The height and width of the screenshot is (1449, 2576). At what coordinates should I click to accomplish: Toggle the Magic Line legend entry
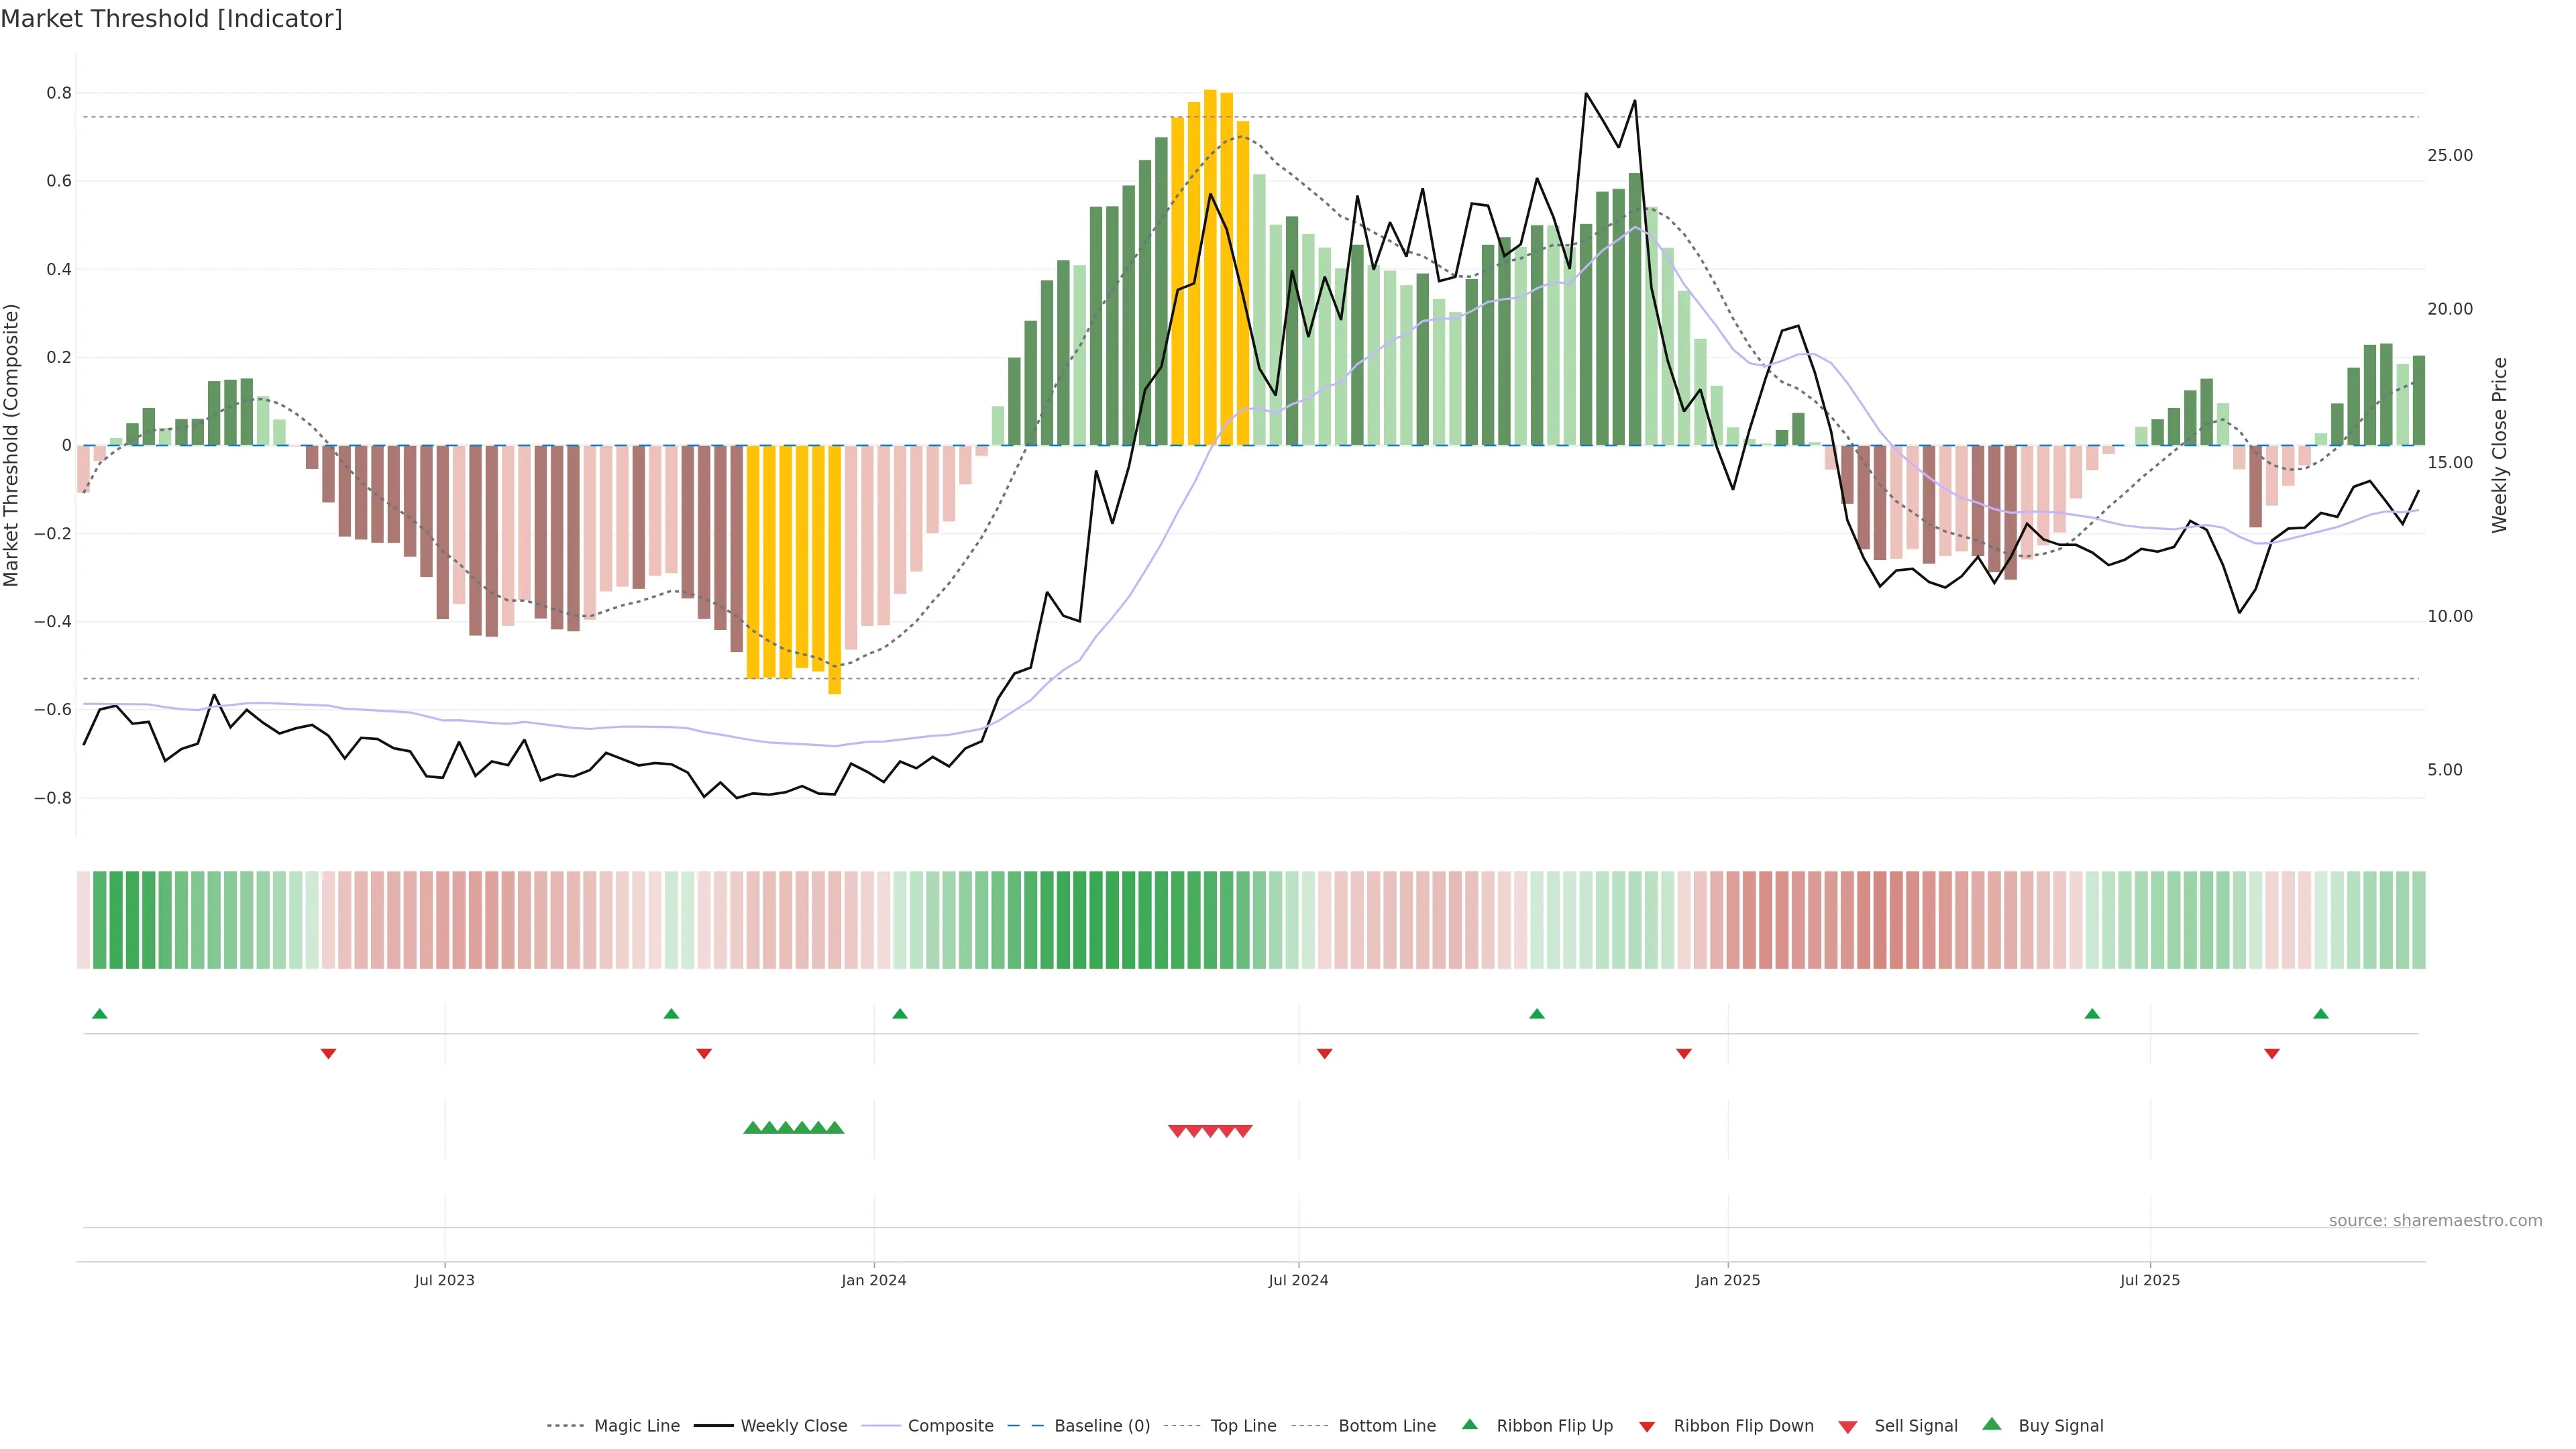tap(636, 1426)
